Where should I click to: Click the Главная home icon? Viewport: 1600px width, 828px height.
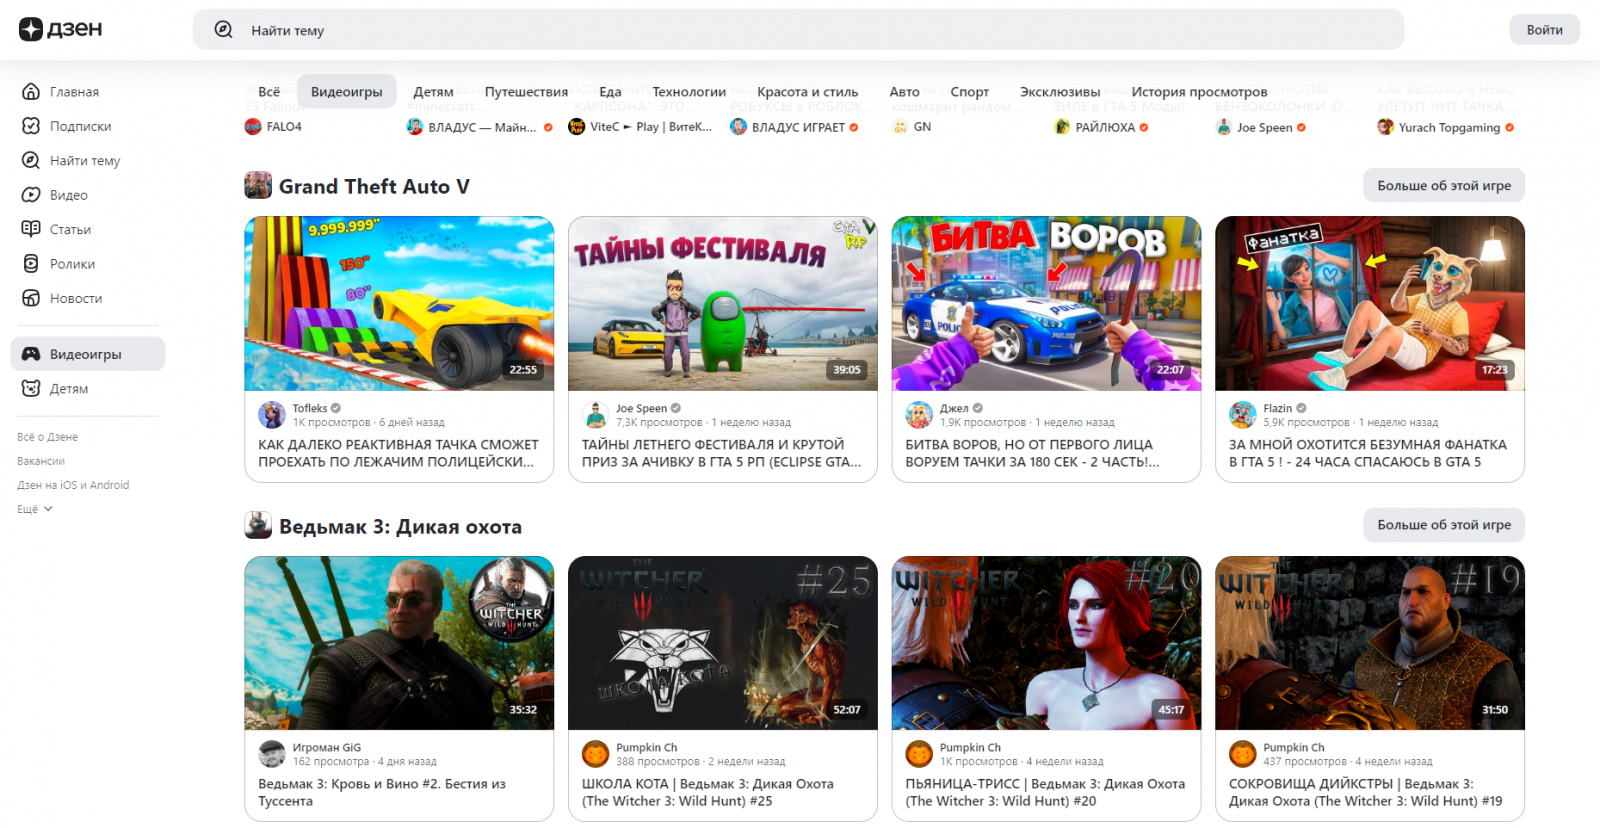(x=31, y=91)
